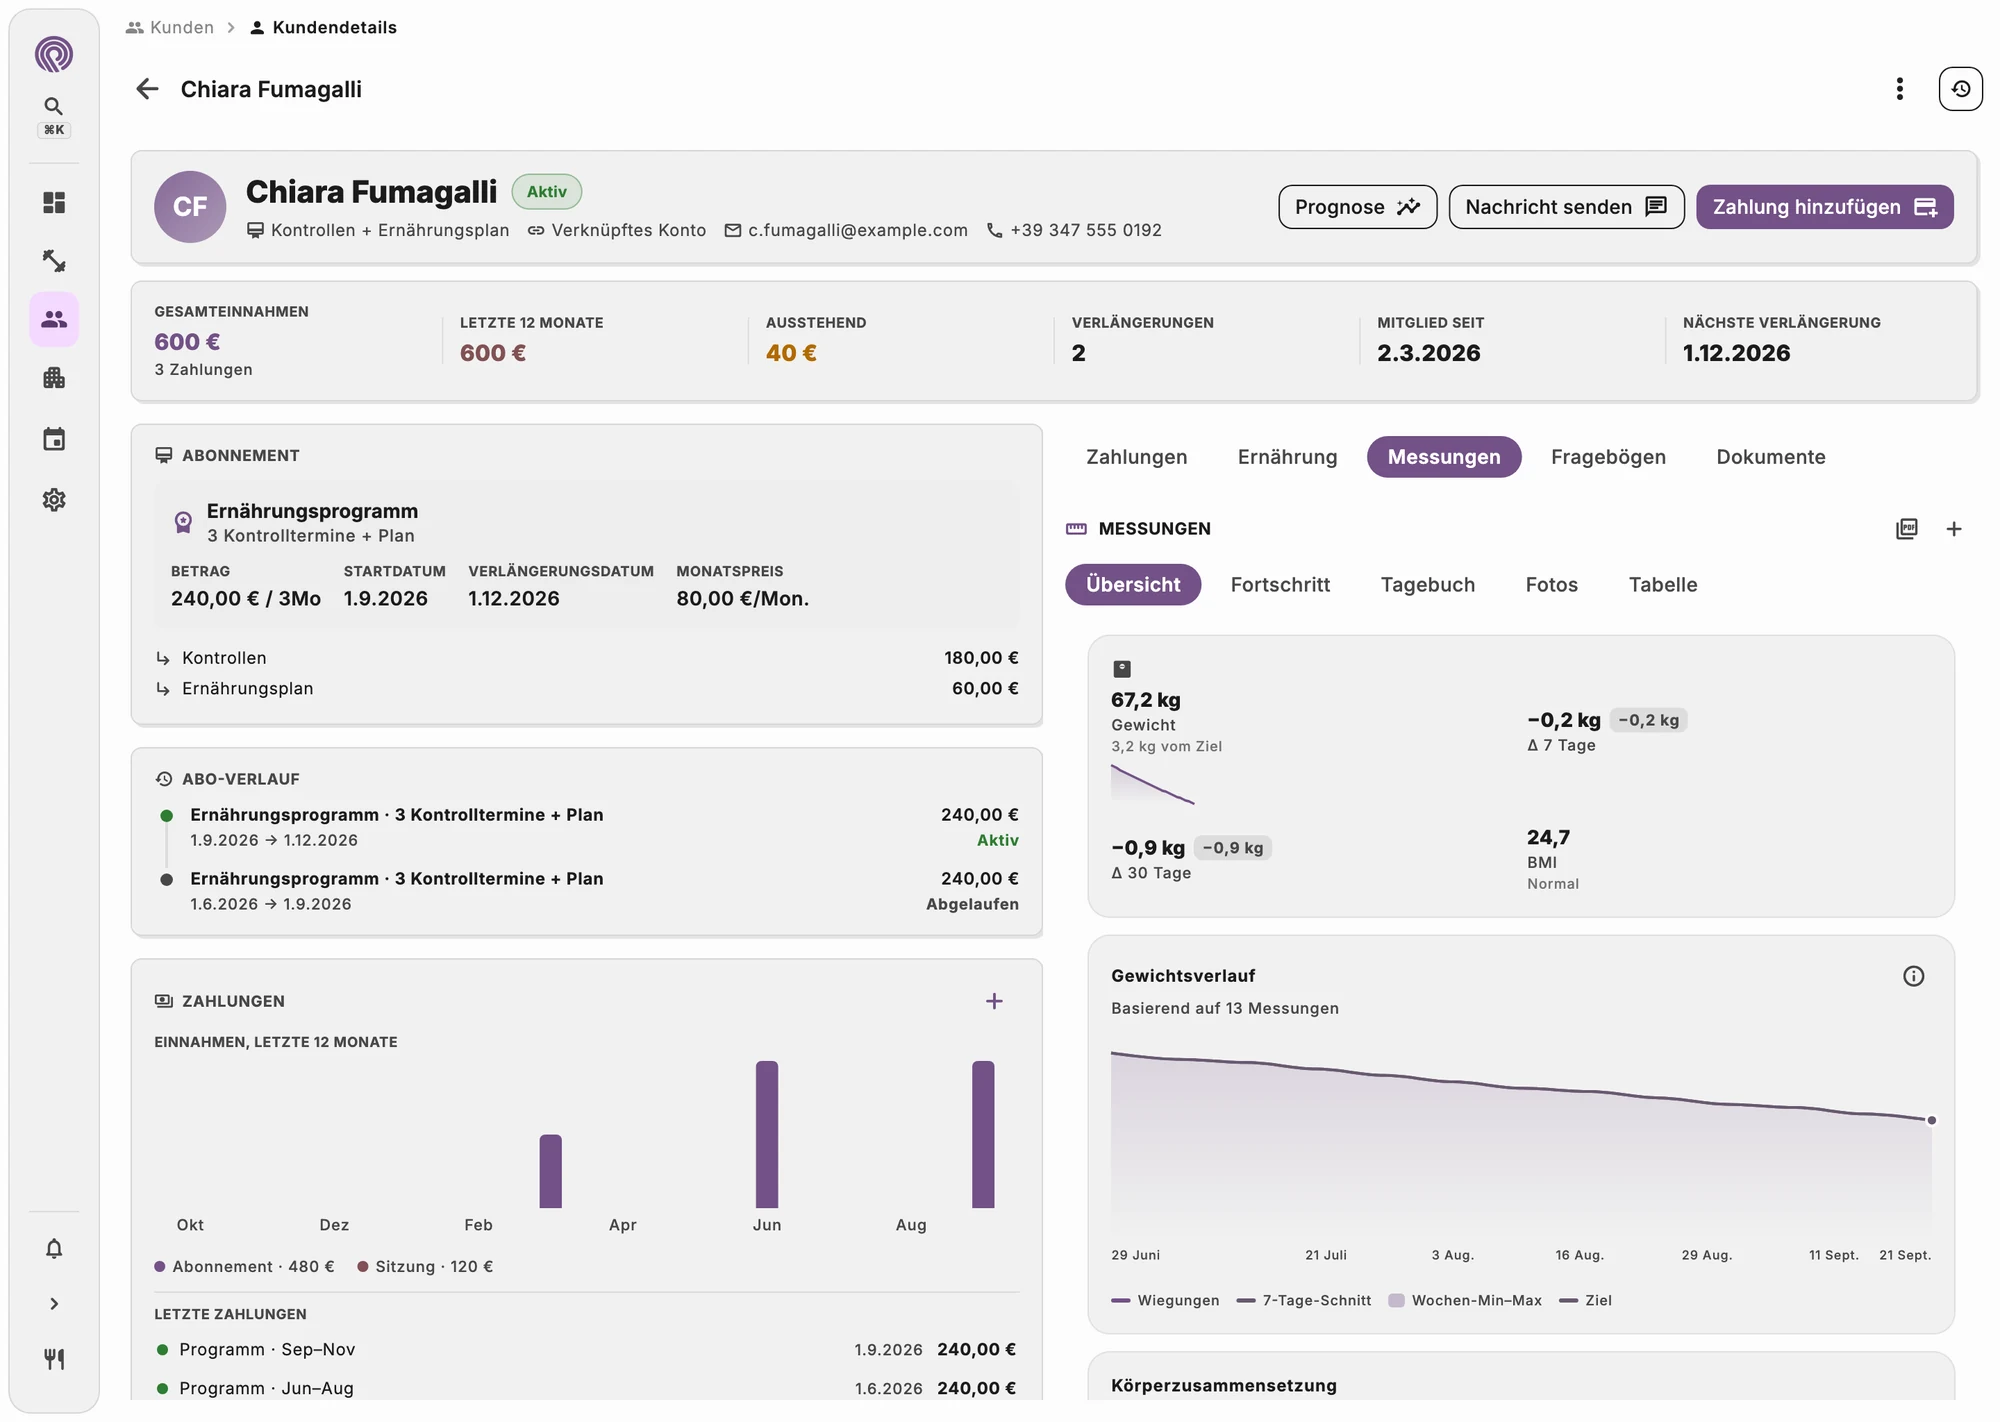Add a payment in Zahlungen panel

pyautogui.click(x=994, y=1001)
